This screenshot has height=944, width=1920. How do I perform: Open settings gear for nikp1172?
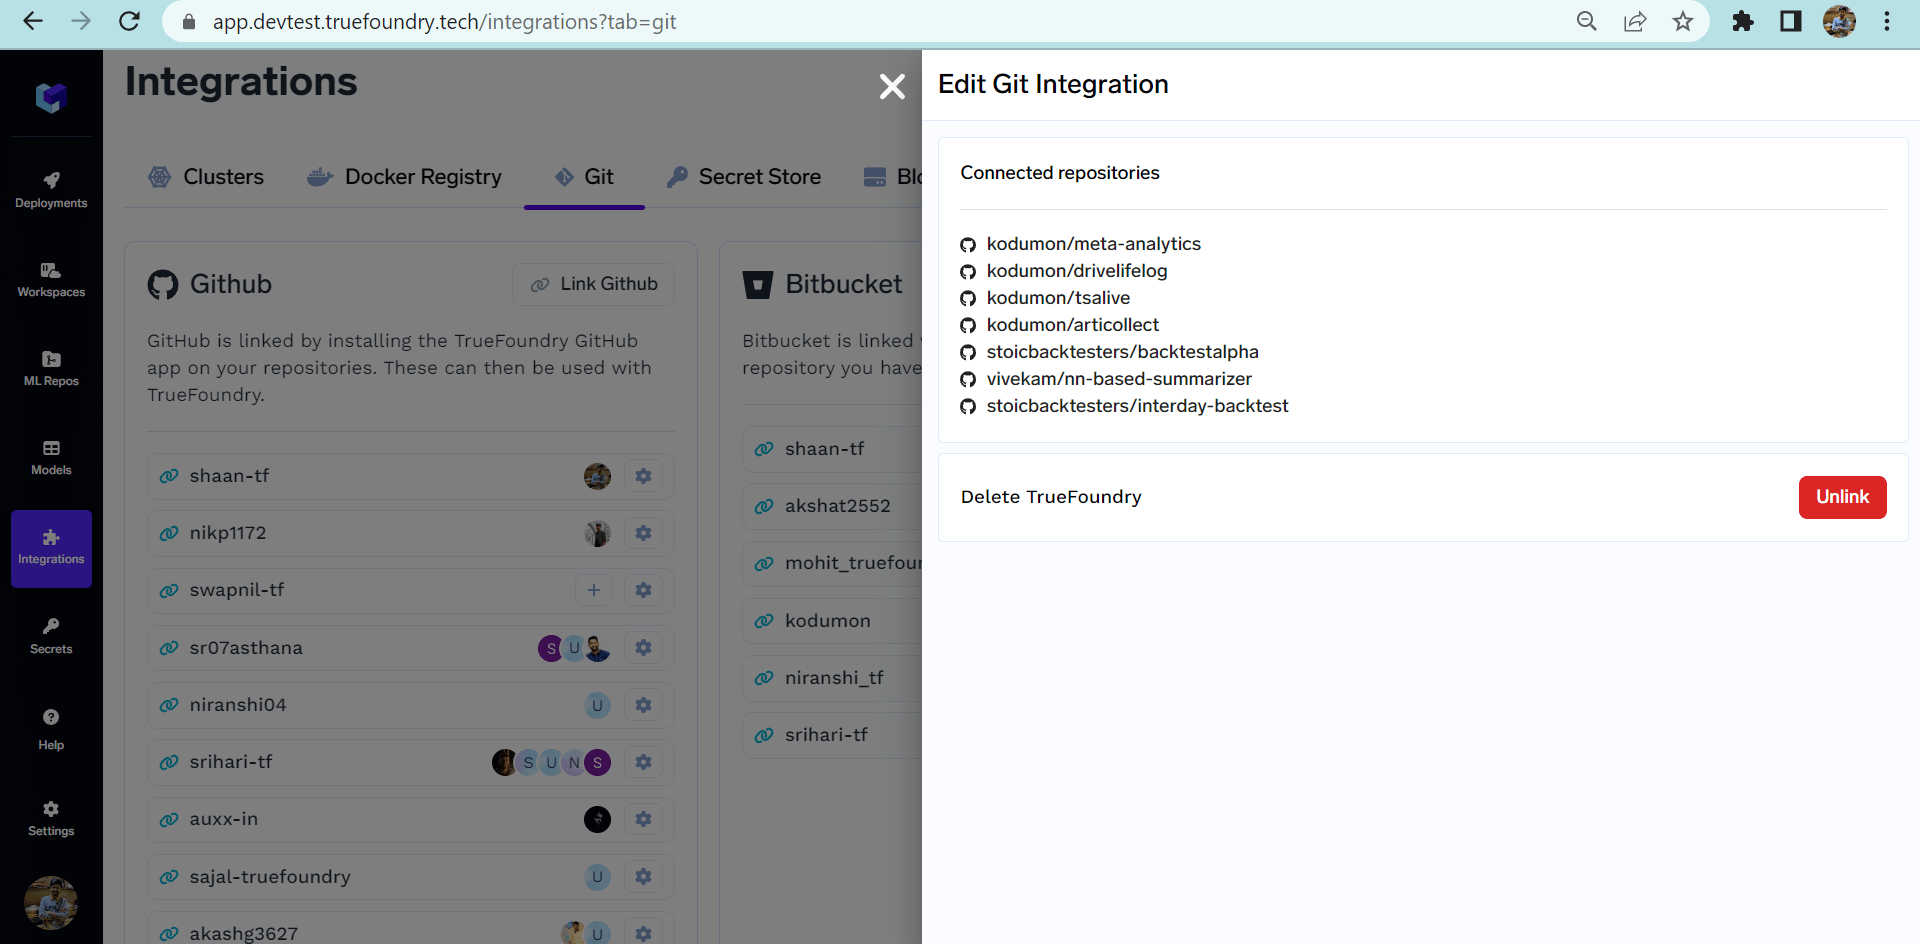pos(643,533)
